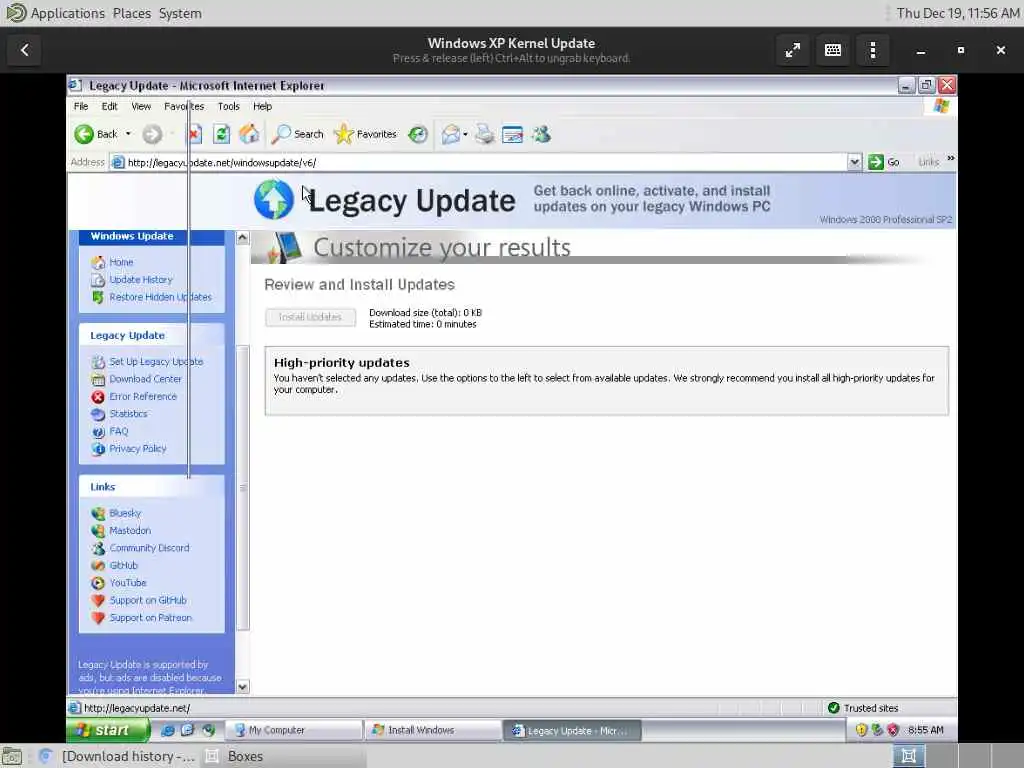Open Restore Hidden Updates link
Screen dimensions: 1024x768
[161, 297]
